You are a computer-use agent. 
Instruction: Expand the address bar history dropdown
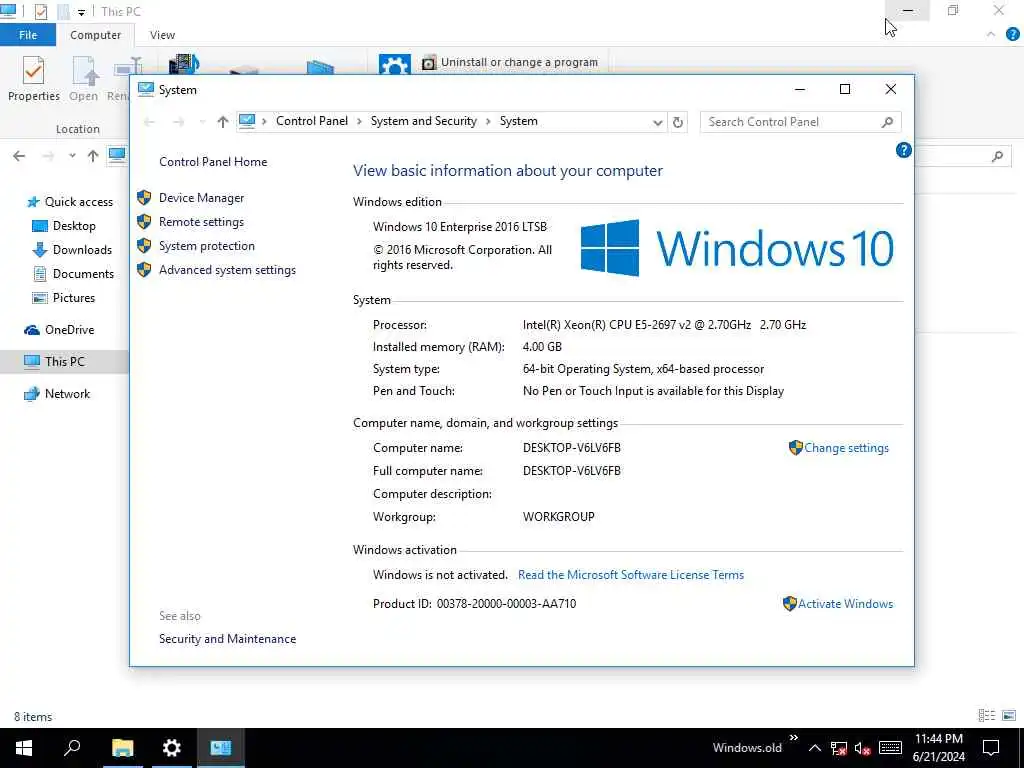click(658, 122)
